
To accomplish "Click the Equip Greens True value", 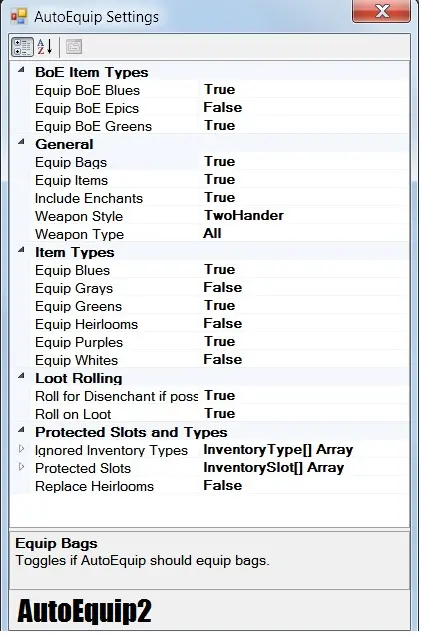I will point(219,306).
